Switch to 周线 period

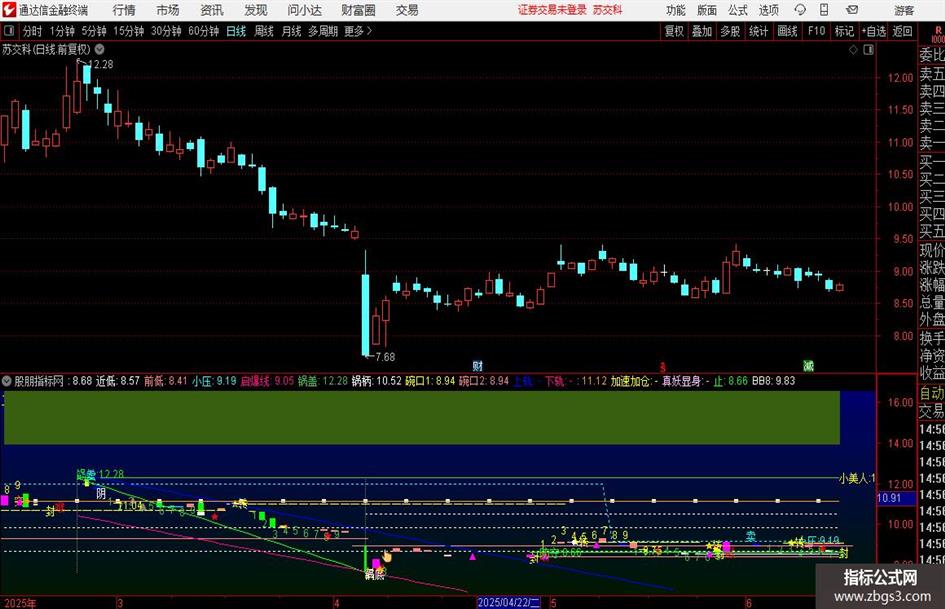pos(264,31)
